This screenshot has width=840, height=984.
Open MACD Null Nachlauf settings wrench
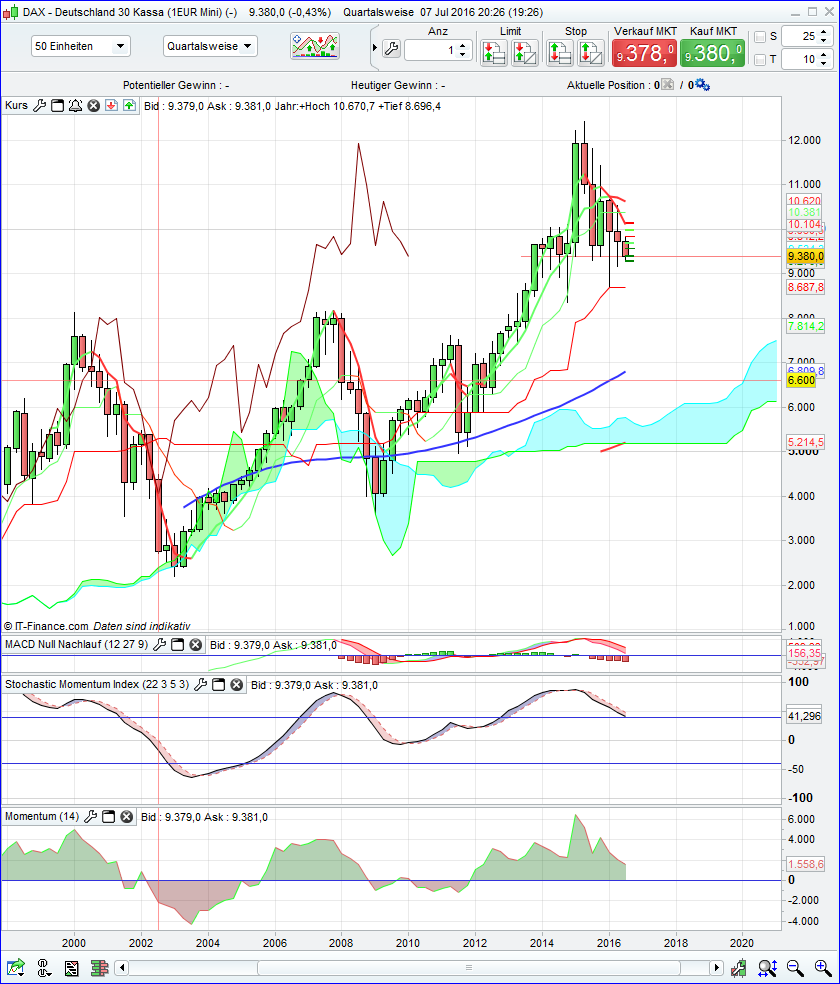pos(159,645)
